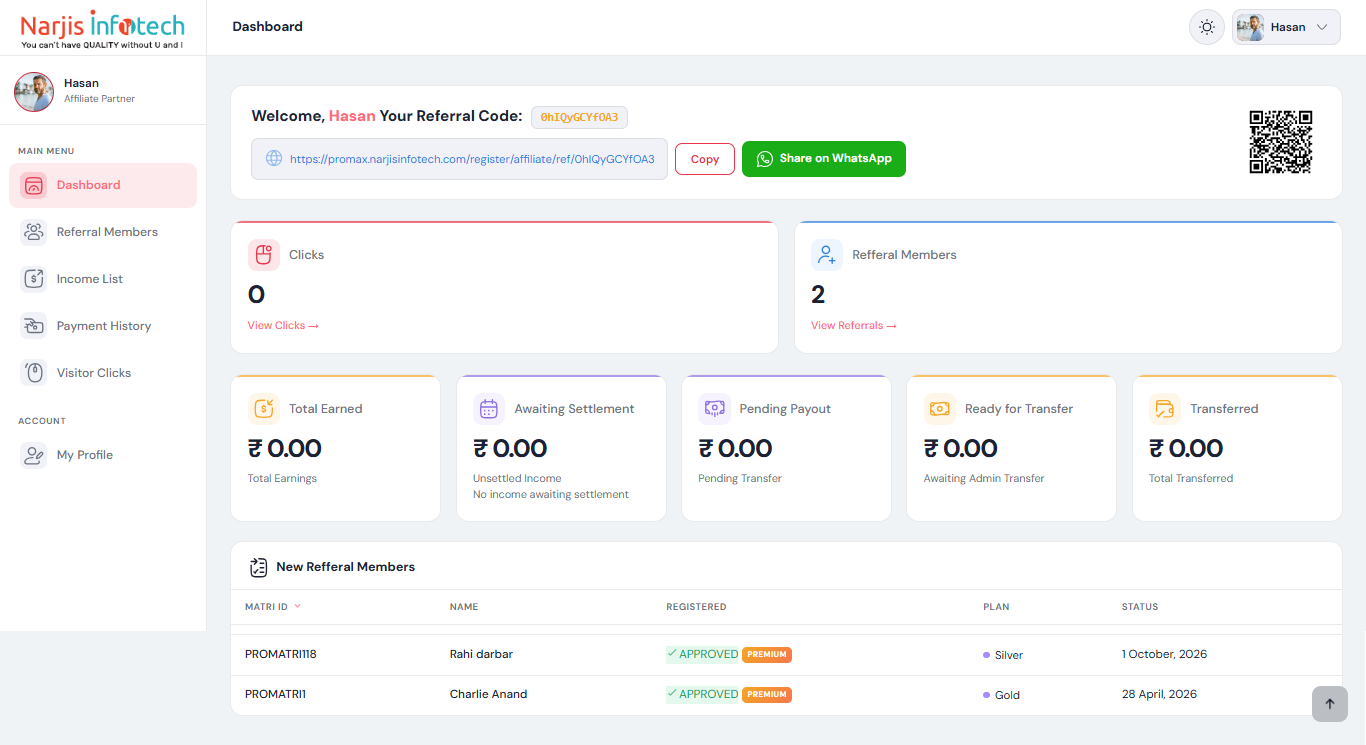The image size is (1366, 745).
Task: Copy the referral link with Copy button
Action: (705, 159)
